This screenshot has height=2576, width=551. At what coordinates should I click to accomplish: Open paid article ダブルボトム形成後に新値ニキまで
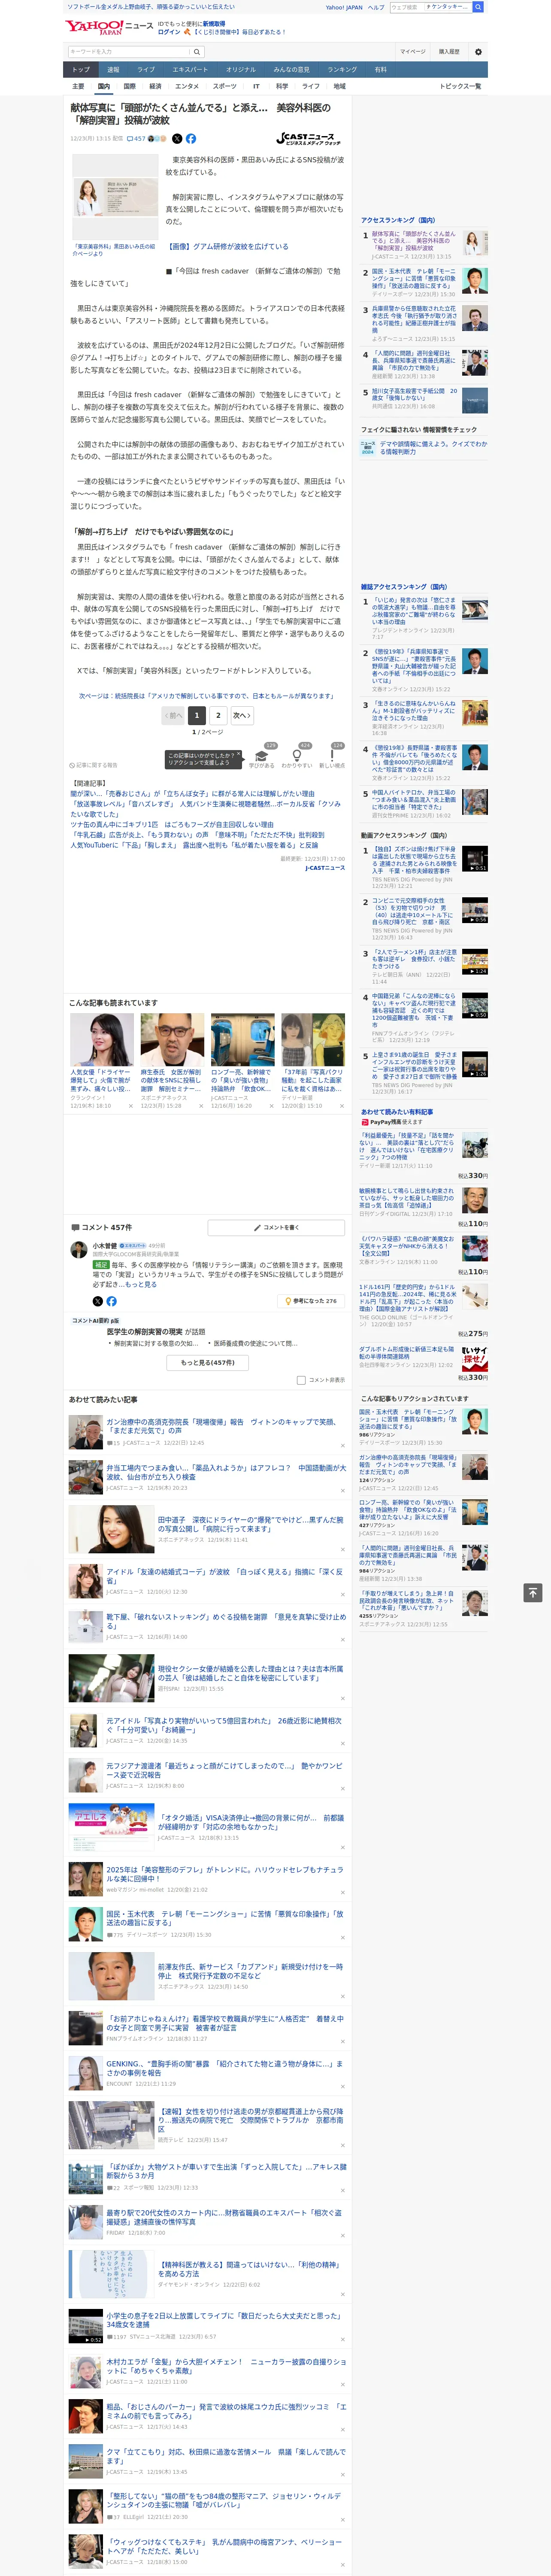tap(406, 1352)
